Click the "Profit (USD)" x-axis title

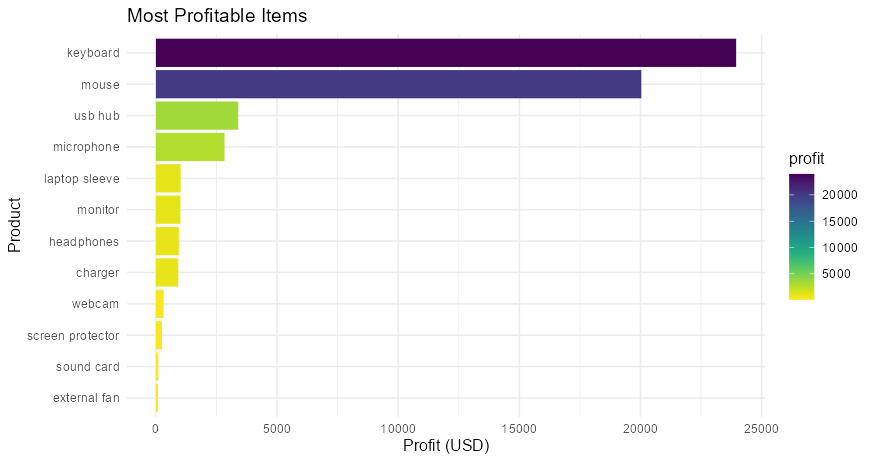pos(446,446)
